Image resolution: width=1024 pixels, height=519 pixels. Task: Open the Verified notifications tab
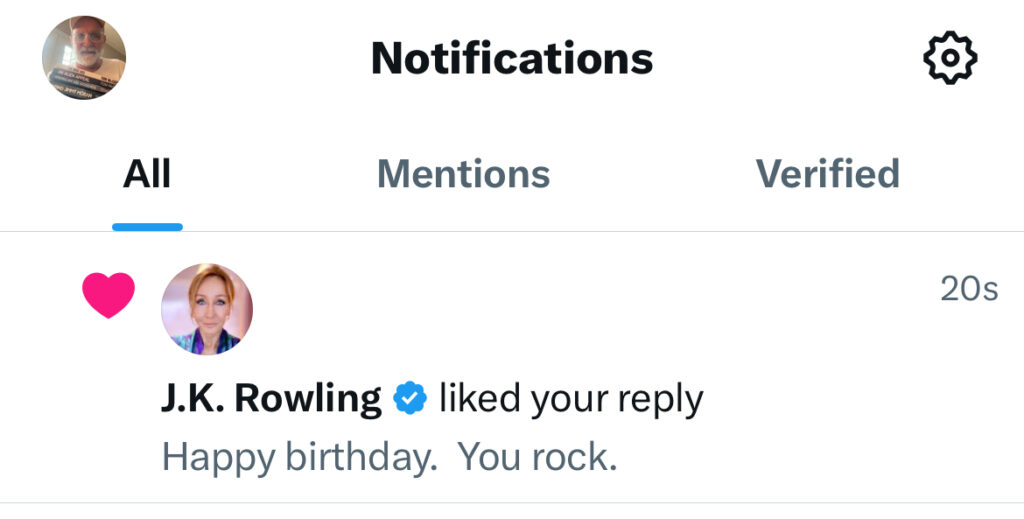[x=827, y=174]
